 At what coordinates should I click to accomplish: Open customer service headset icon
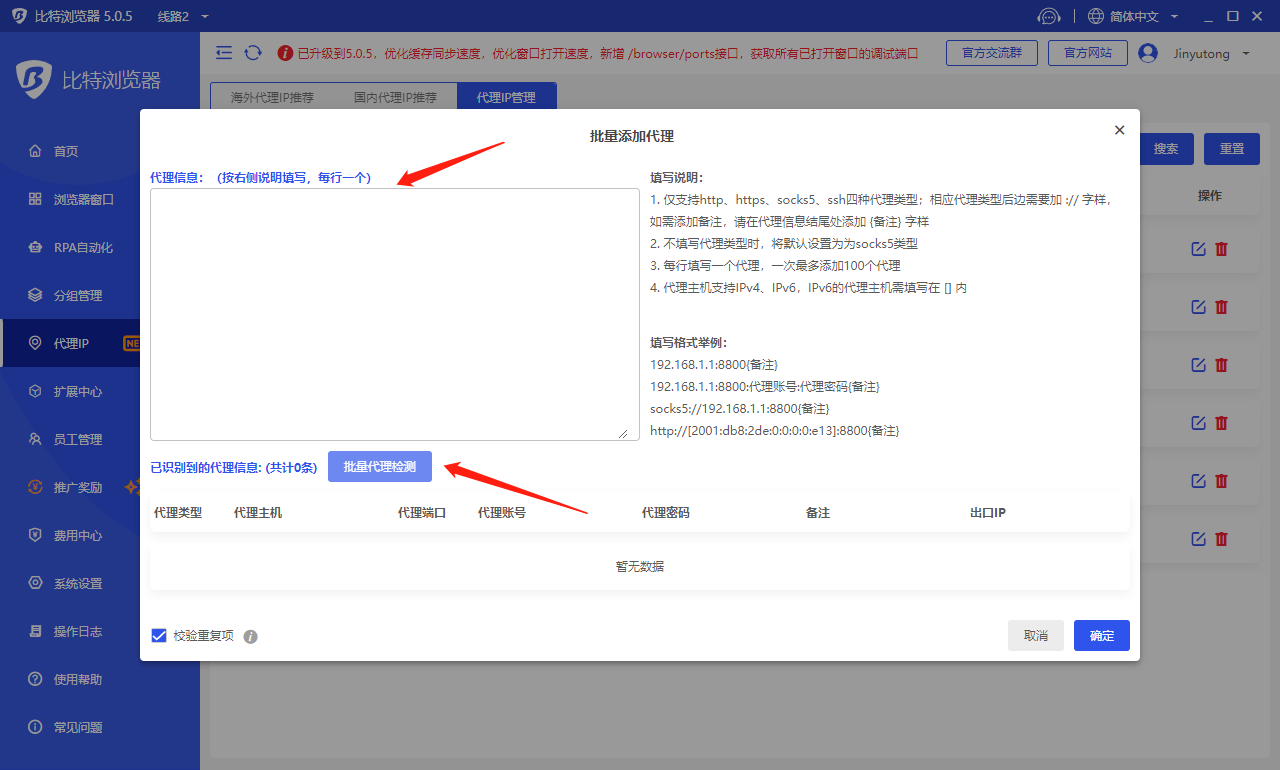tap(1048, 16)
